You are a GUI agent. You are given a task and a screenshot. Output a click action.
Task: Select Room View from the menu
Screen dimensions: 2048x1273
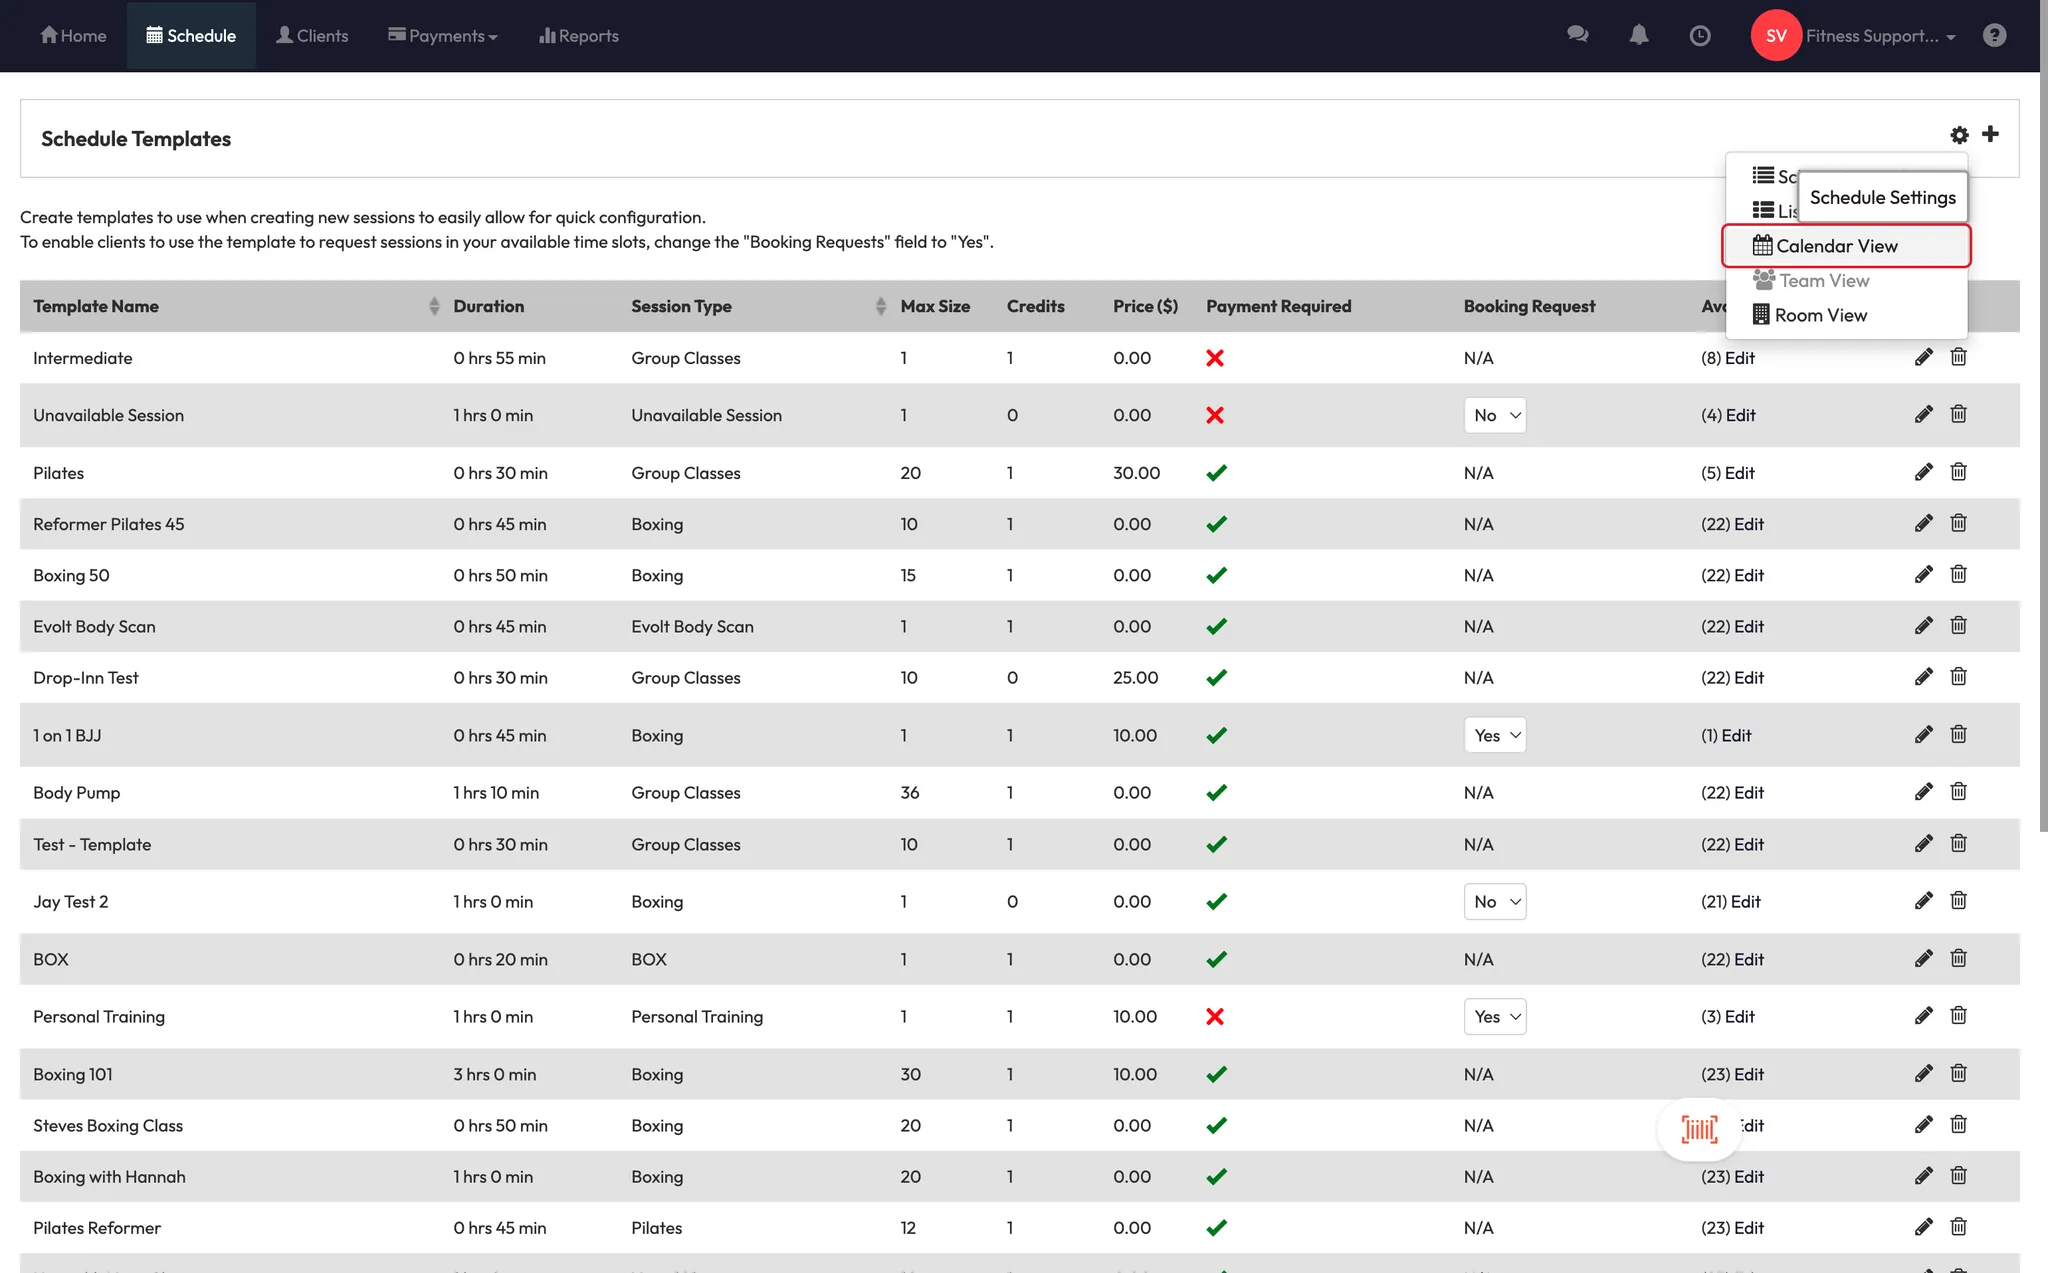(x=1820, y=315)
